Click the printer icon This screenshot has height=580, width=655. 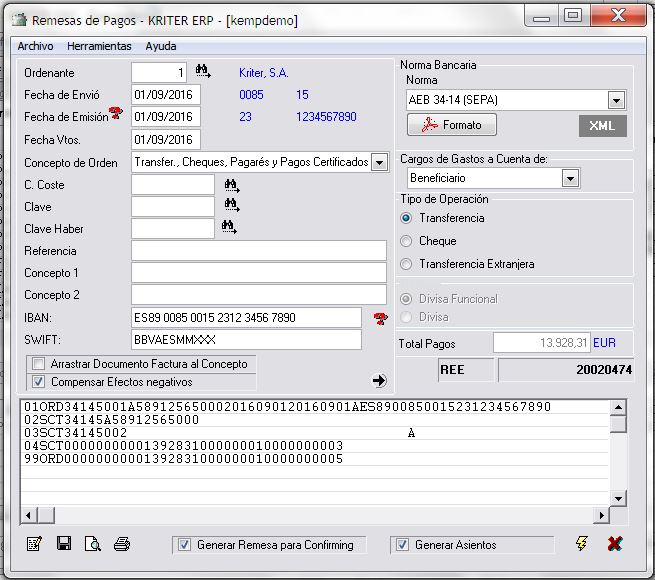(122, 544)
